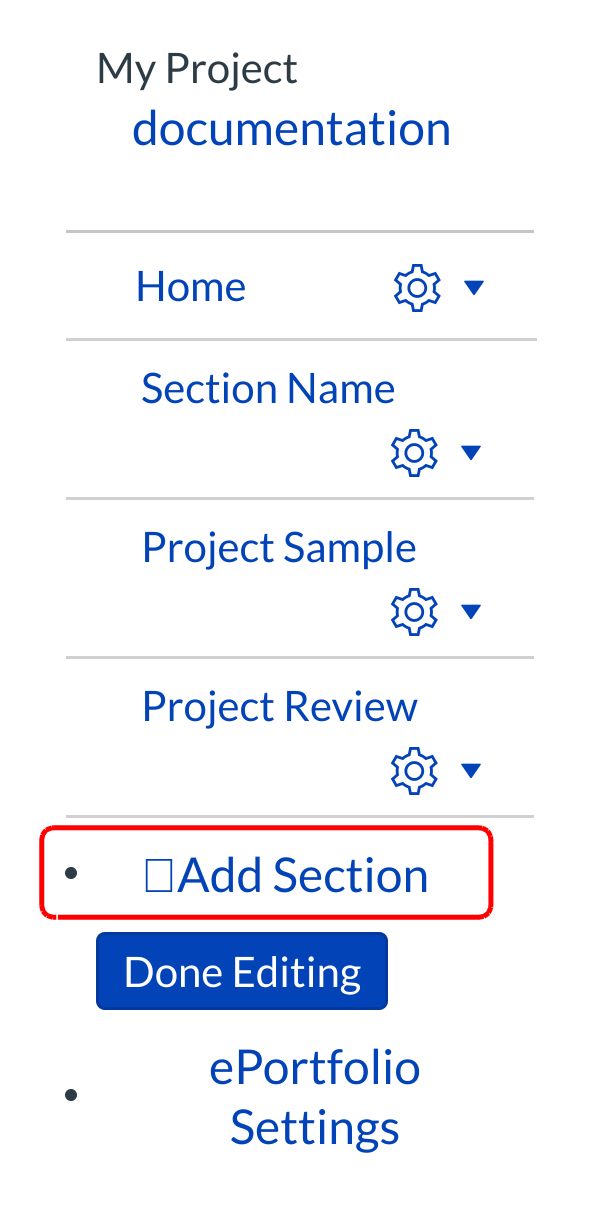Open the Project Review dropdown arrow
The height and width of the screenshot is (1228, 600).
click(x=471, y=770)
